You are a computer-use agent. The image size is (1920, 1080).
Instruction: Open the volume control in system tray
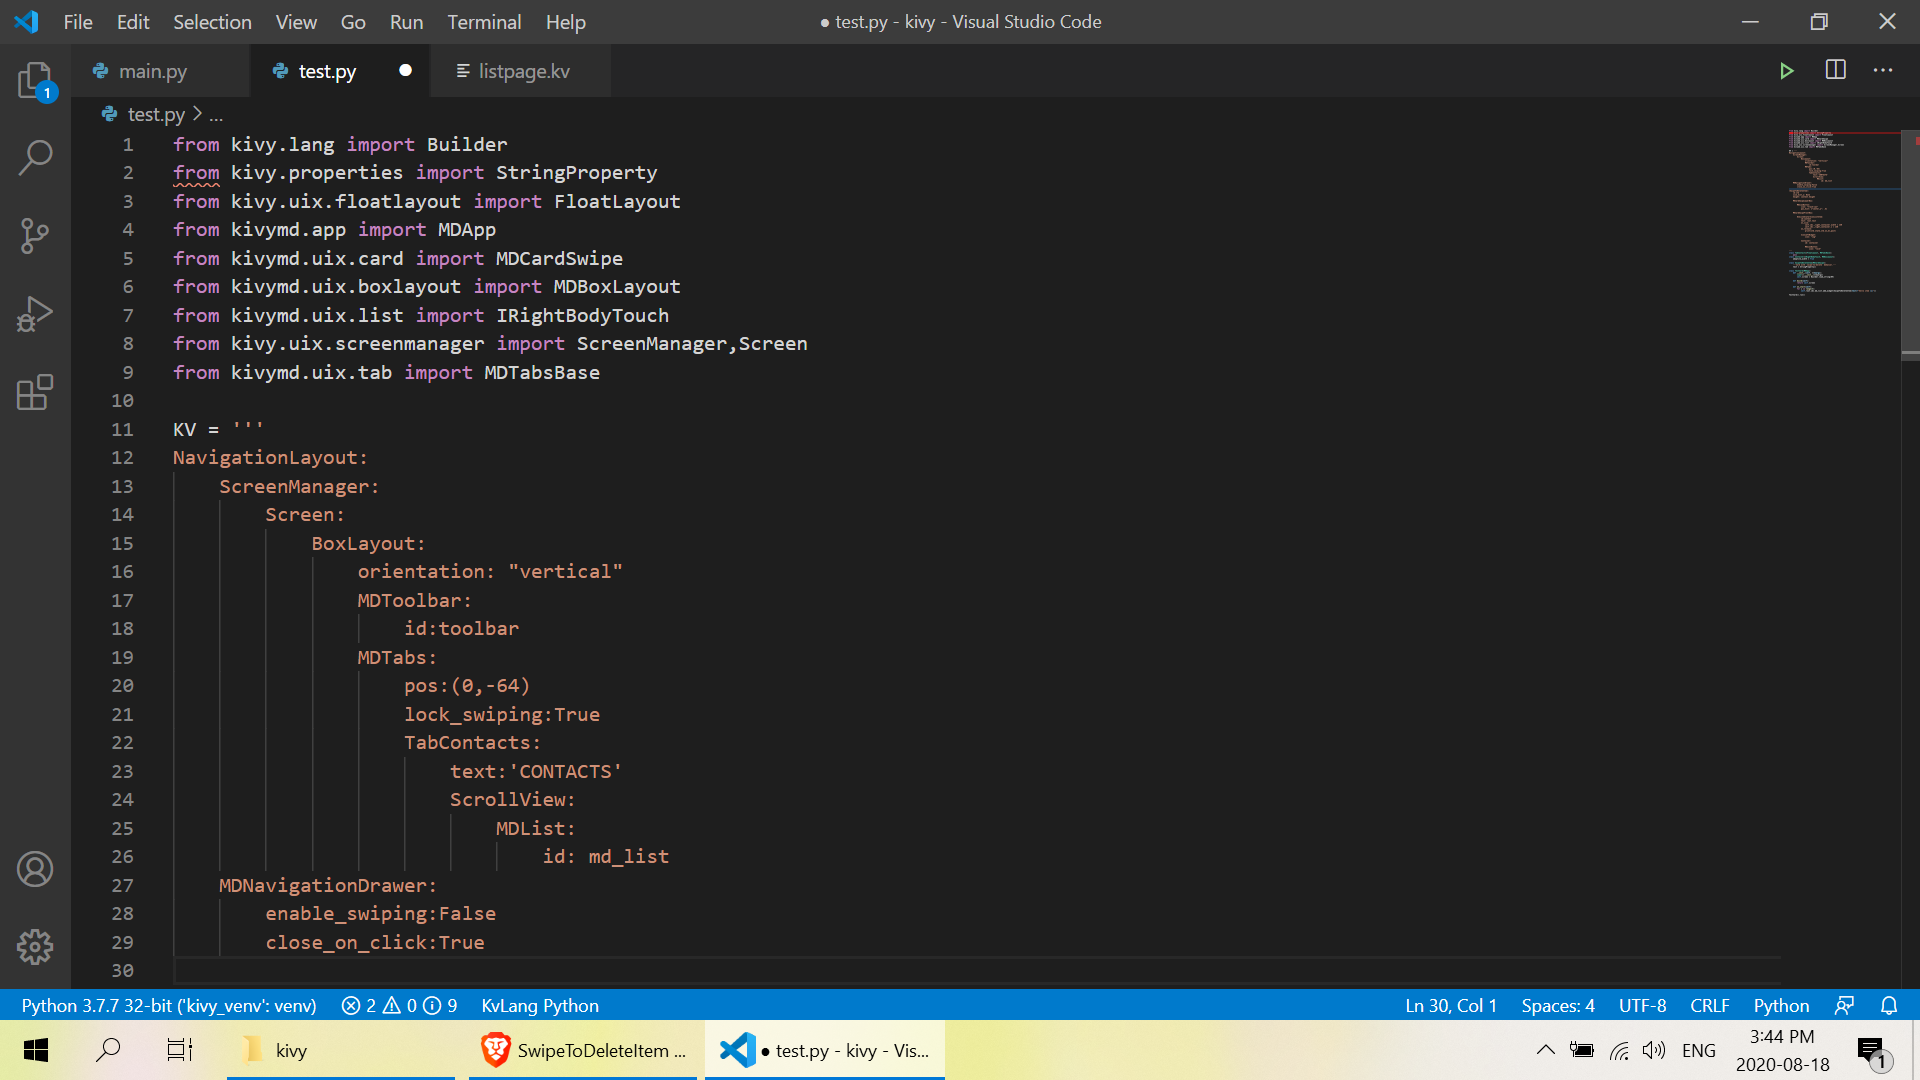pos(1655,1050)
